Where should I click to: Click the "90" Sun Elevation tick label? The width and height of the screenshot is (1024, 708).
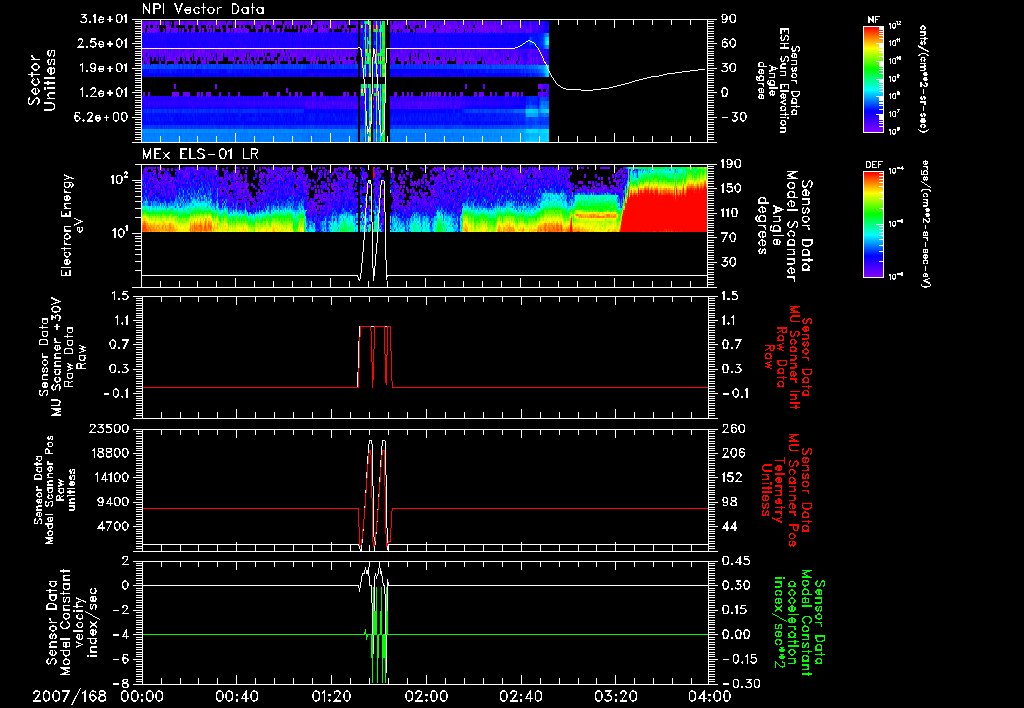pyautogui.click(x=729, y=19)
